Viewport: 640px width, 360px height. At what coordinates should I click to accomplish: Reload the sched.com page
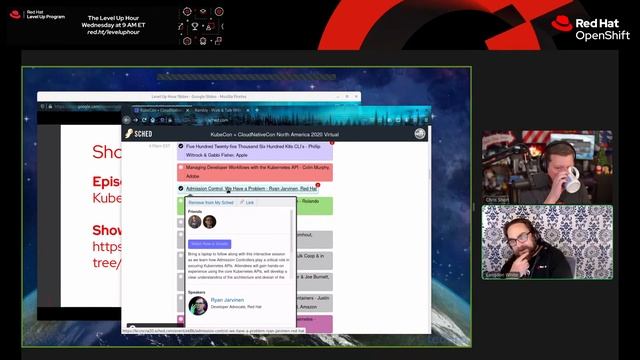tap(144, 120)
